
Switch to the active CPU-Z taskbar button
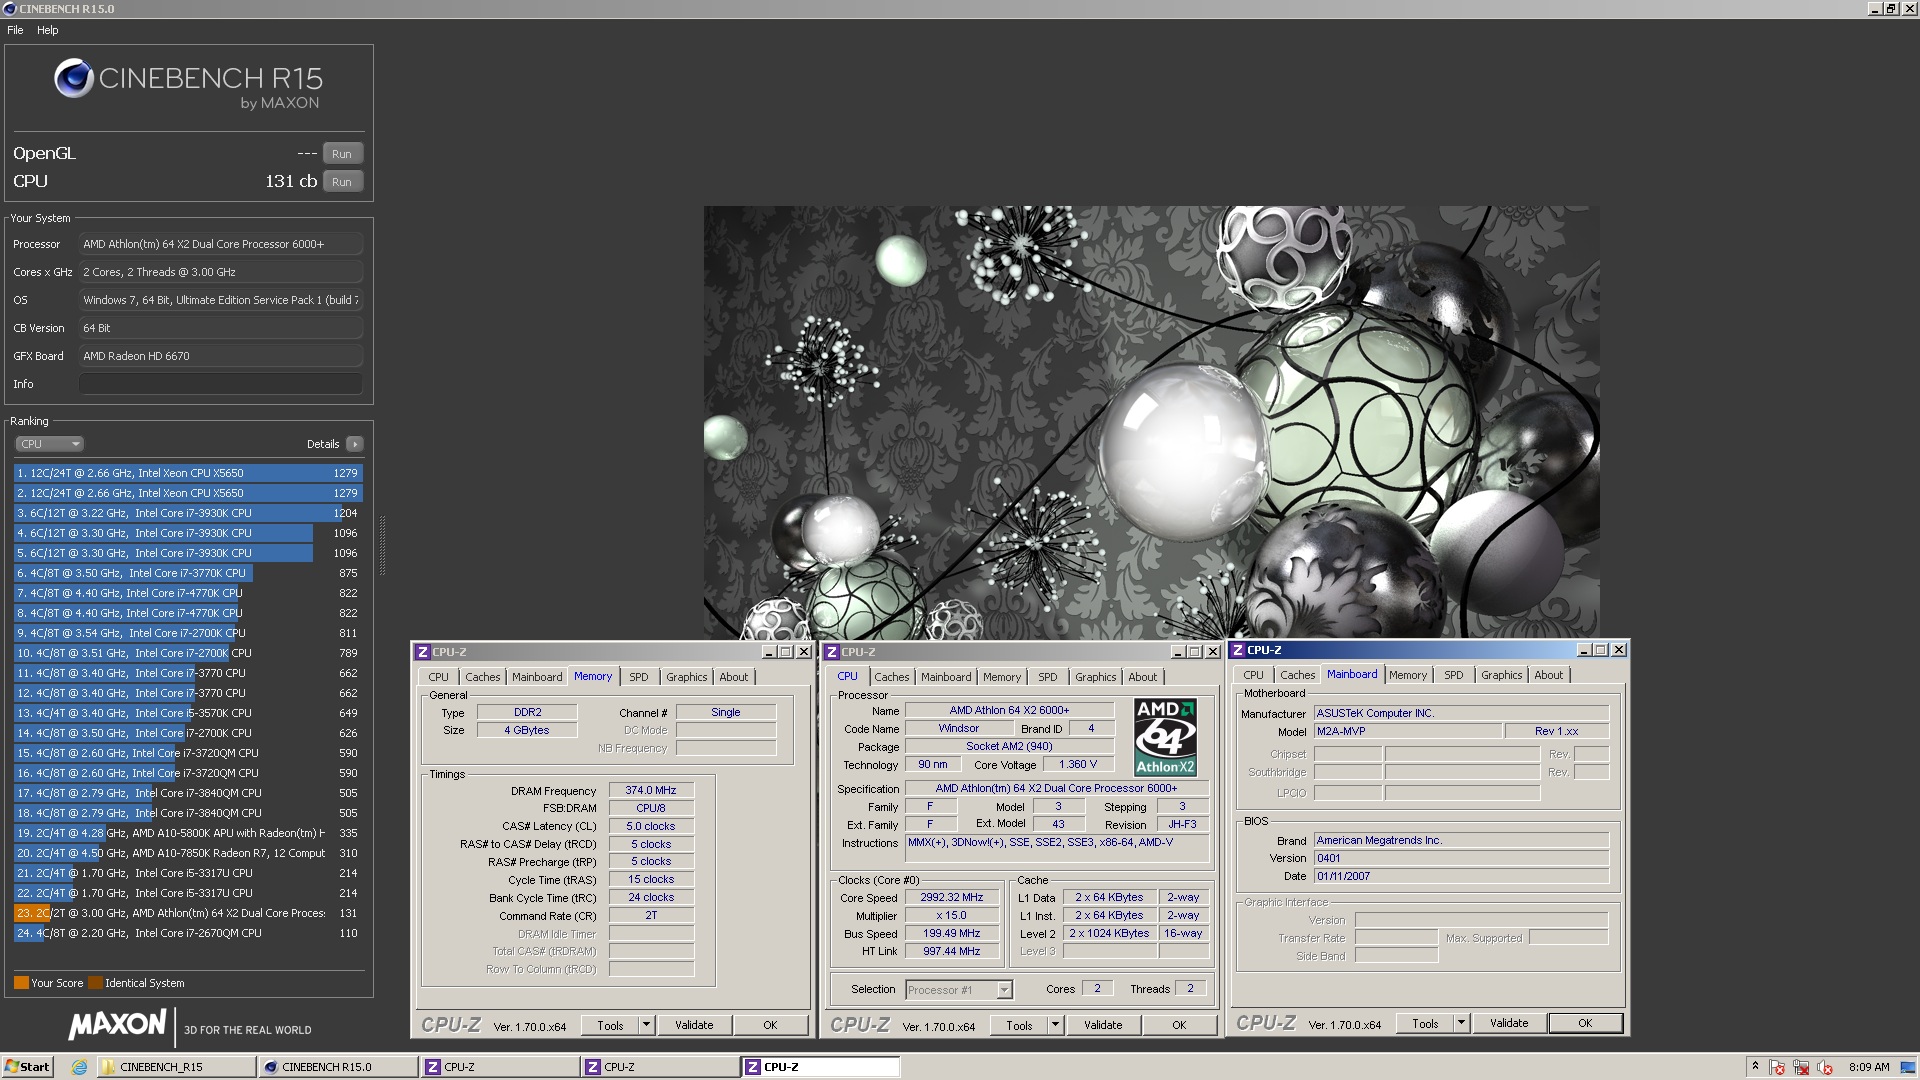pyautogui.click(x=820, y=1067)
